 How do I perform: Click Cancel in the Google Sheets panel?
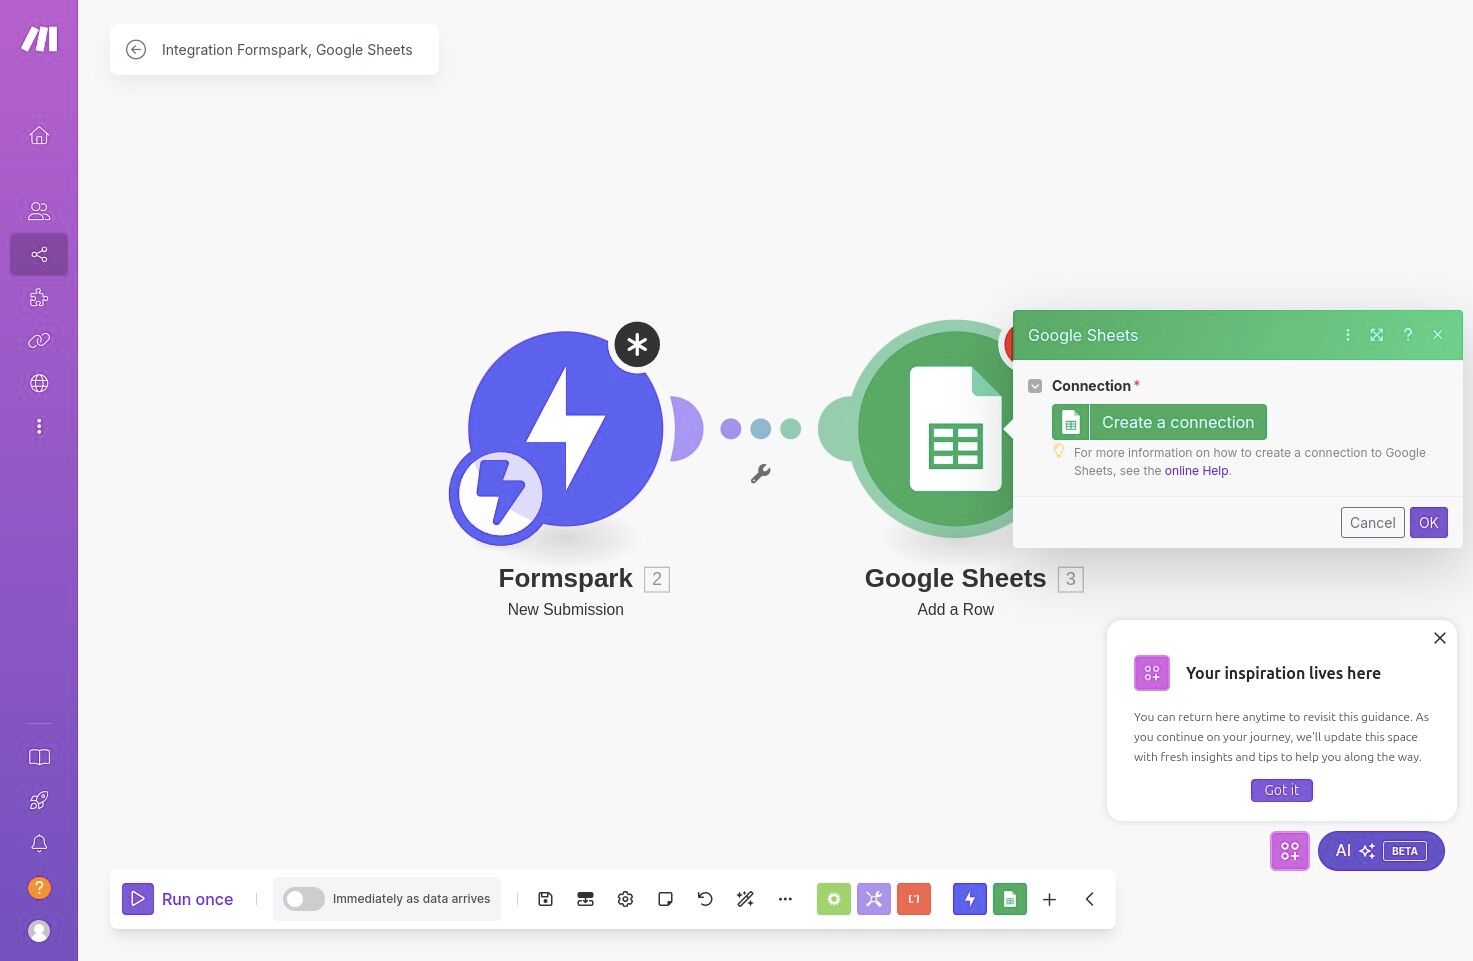[x=1372, y=522]
